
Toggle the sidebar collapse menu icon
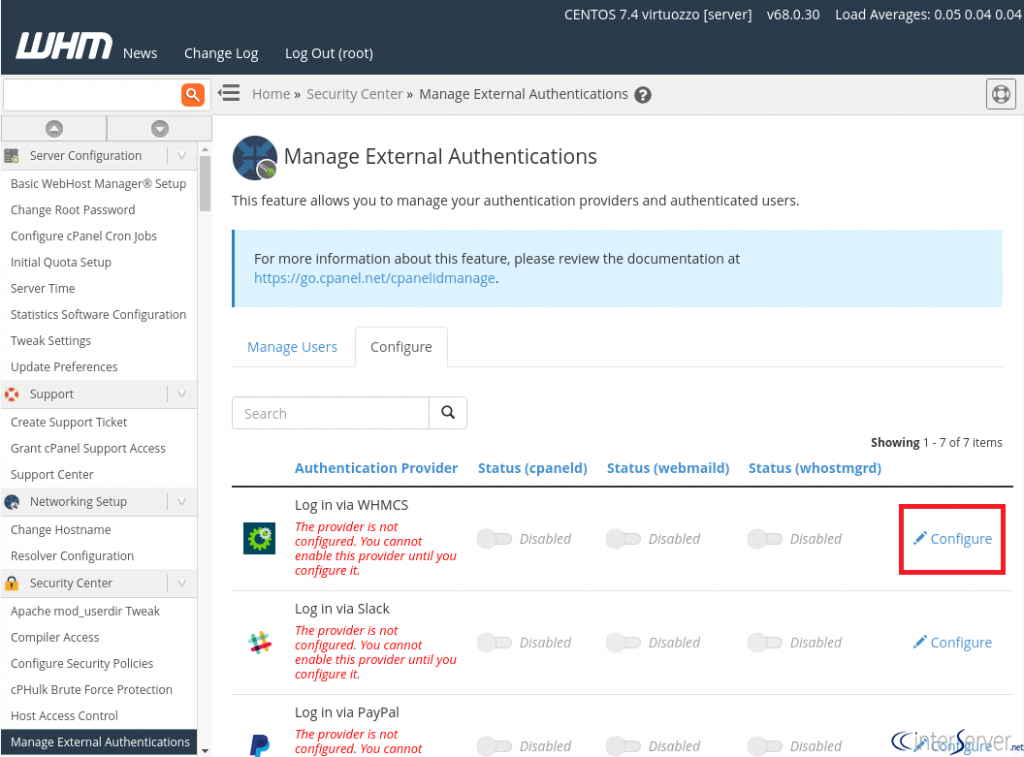click(229, 93)
